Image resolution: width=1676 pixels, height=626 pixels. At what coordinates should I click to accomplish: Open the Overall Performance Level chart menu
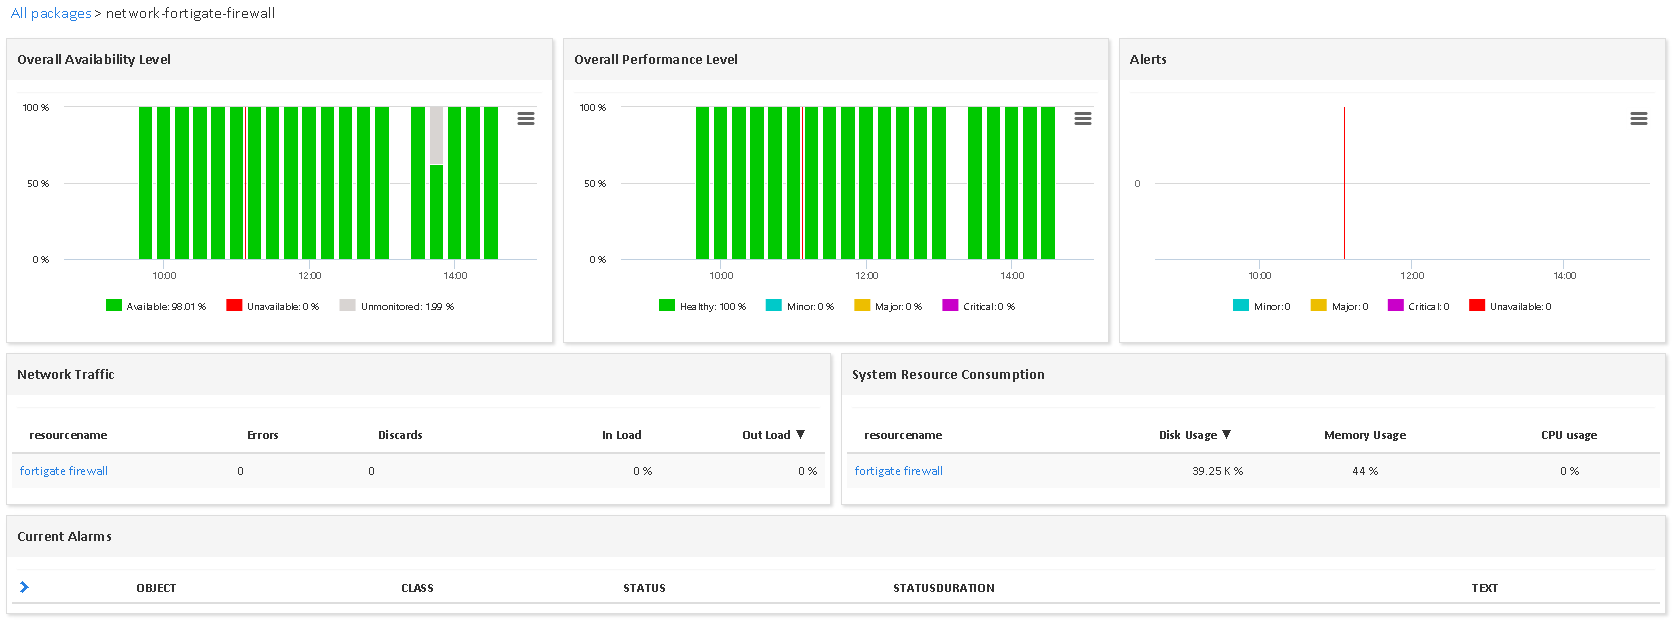1082,118
